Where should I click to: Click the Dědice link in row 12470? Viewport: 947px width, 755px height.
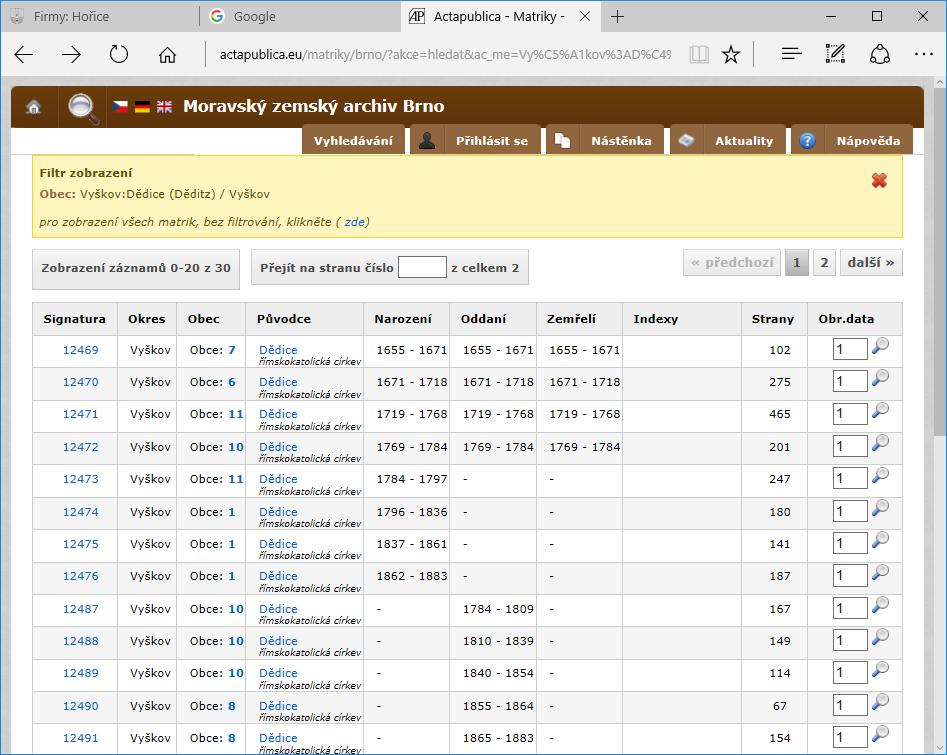point(278,382)
